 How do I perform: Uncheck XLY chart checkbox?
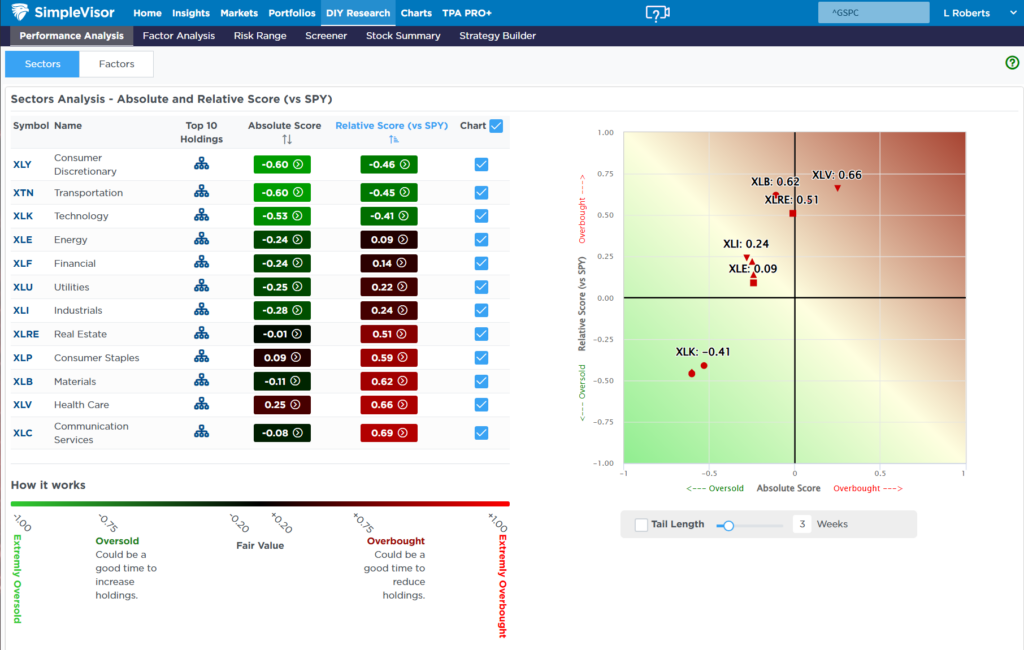[481, 165]
